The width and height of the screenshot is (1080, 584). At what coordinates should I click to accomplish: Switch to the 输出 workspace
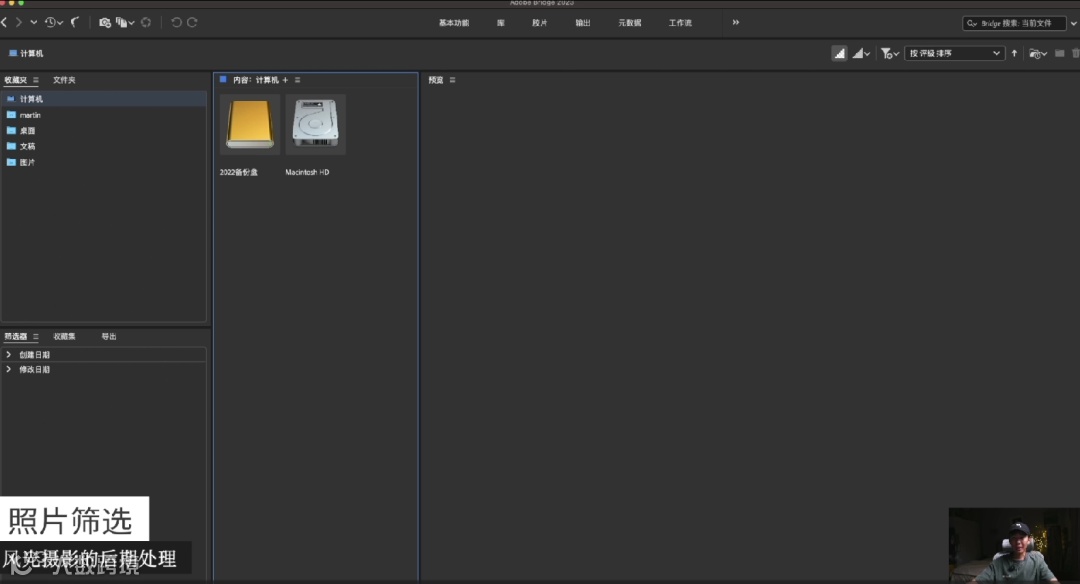[583, 23]
